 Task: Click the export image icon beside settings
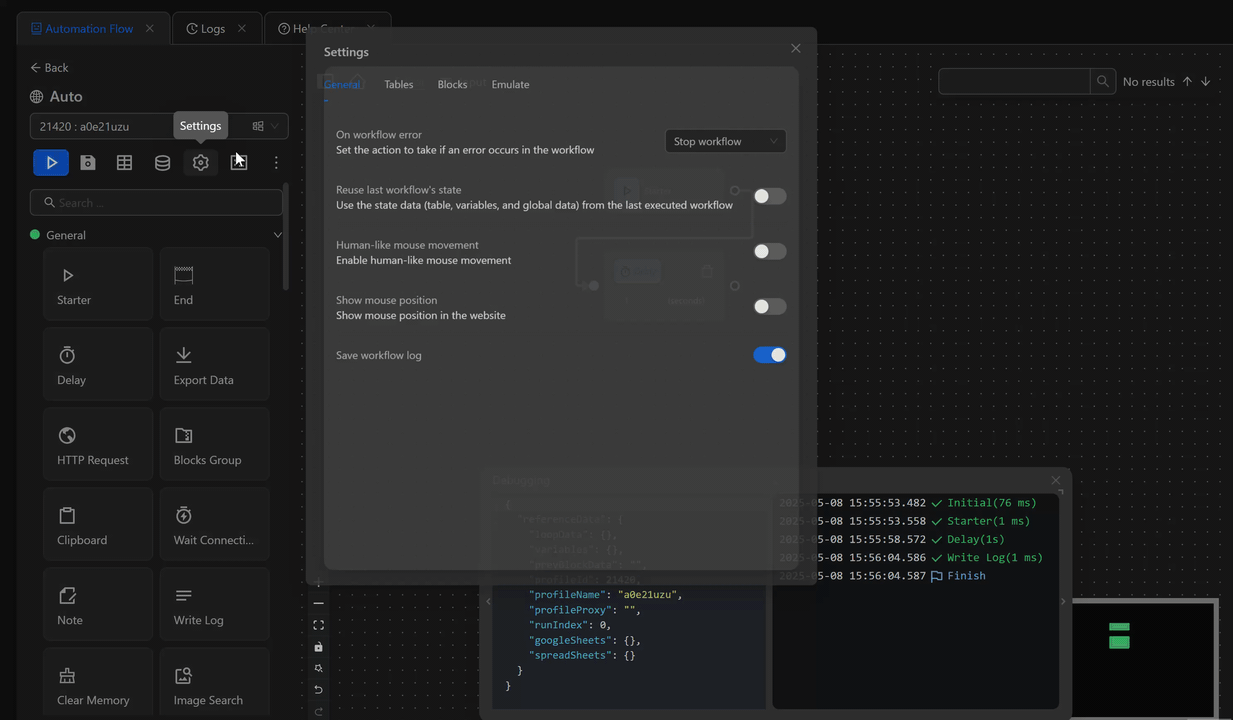pos(238,161)
